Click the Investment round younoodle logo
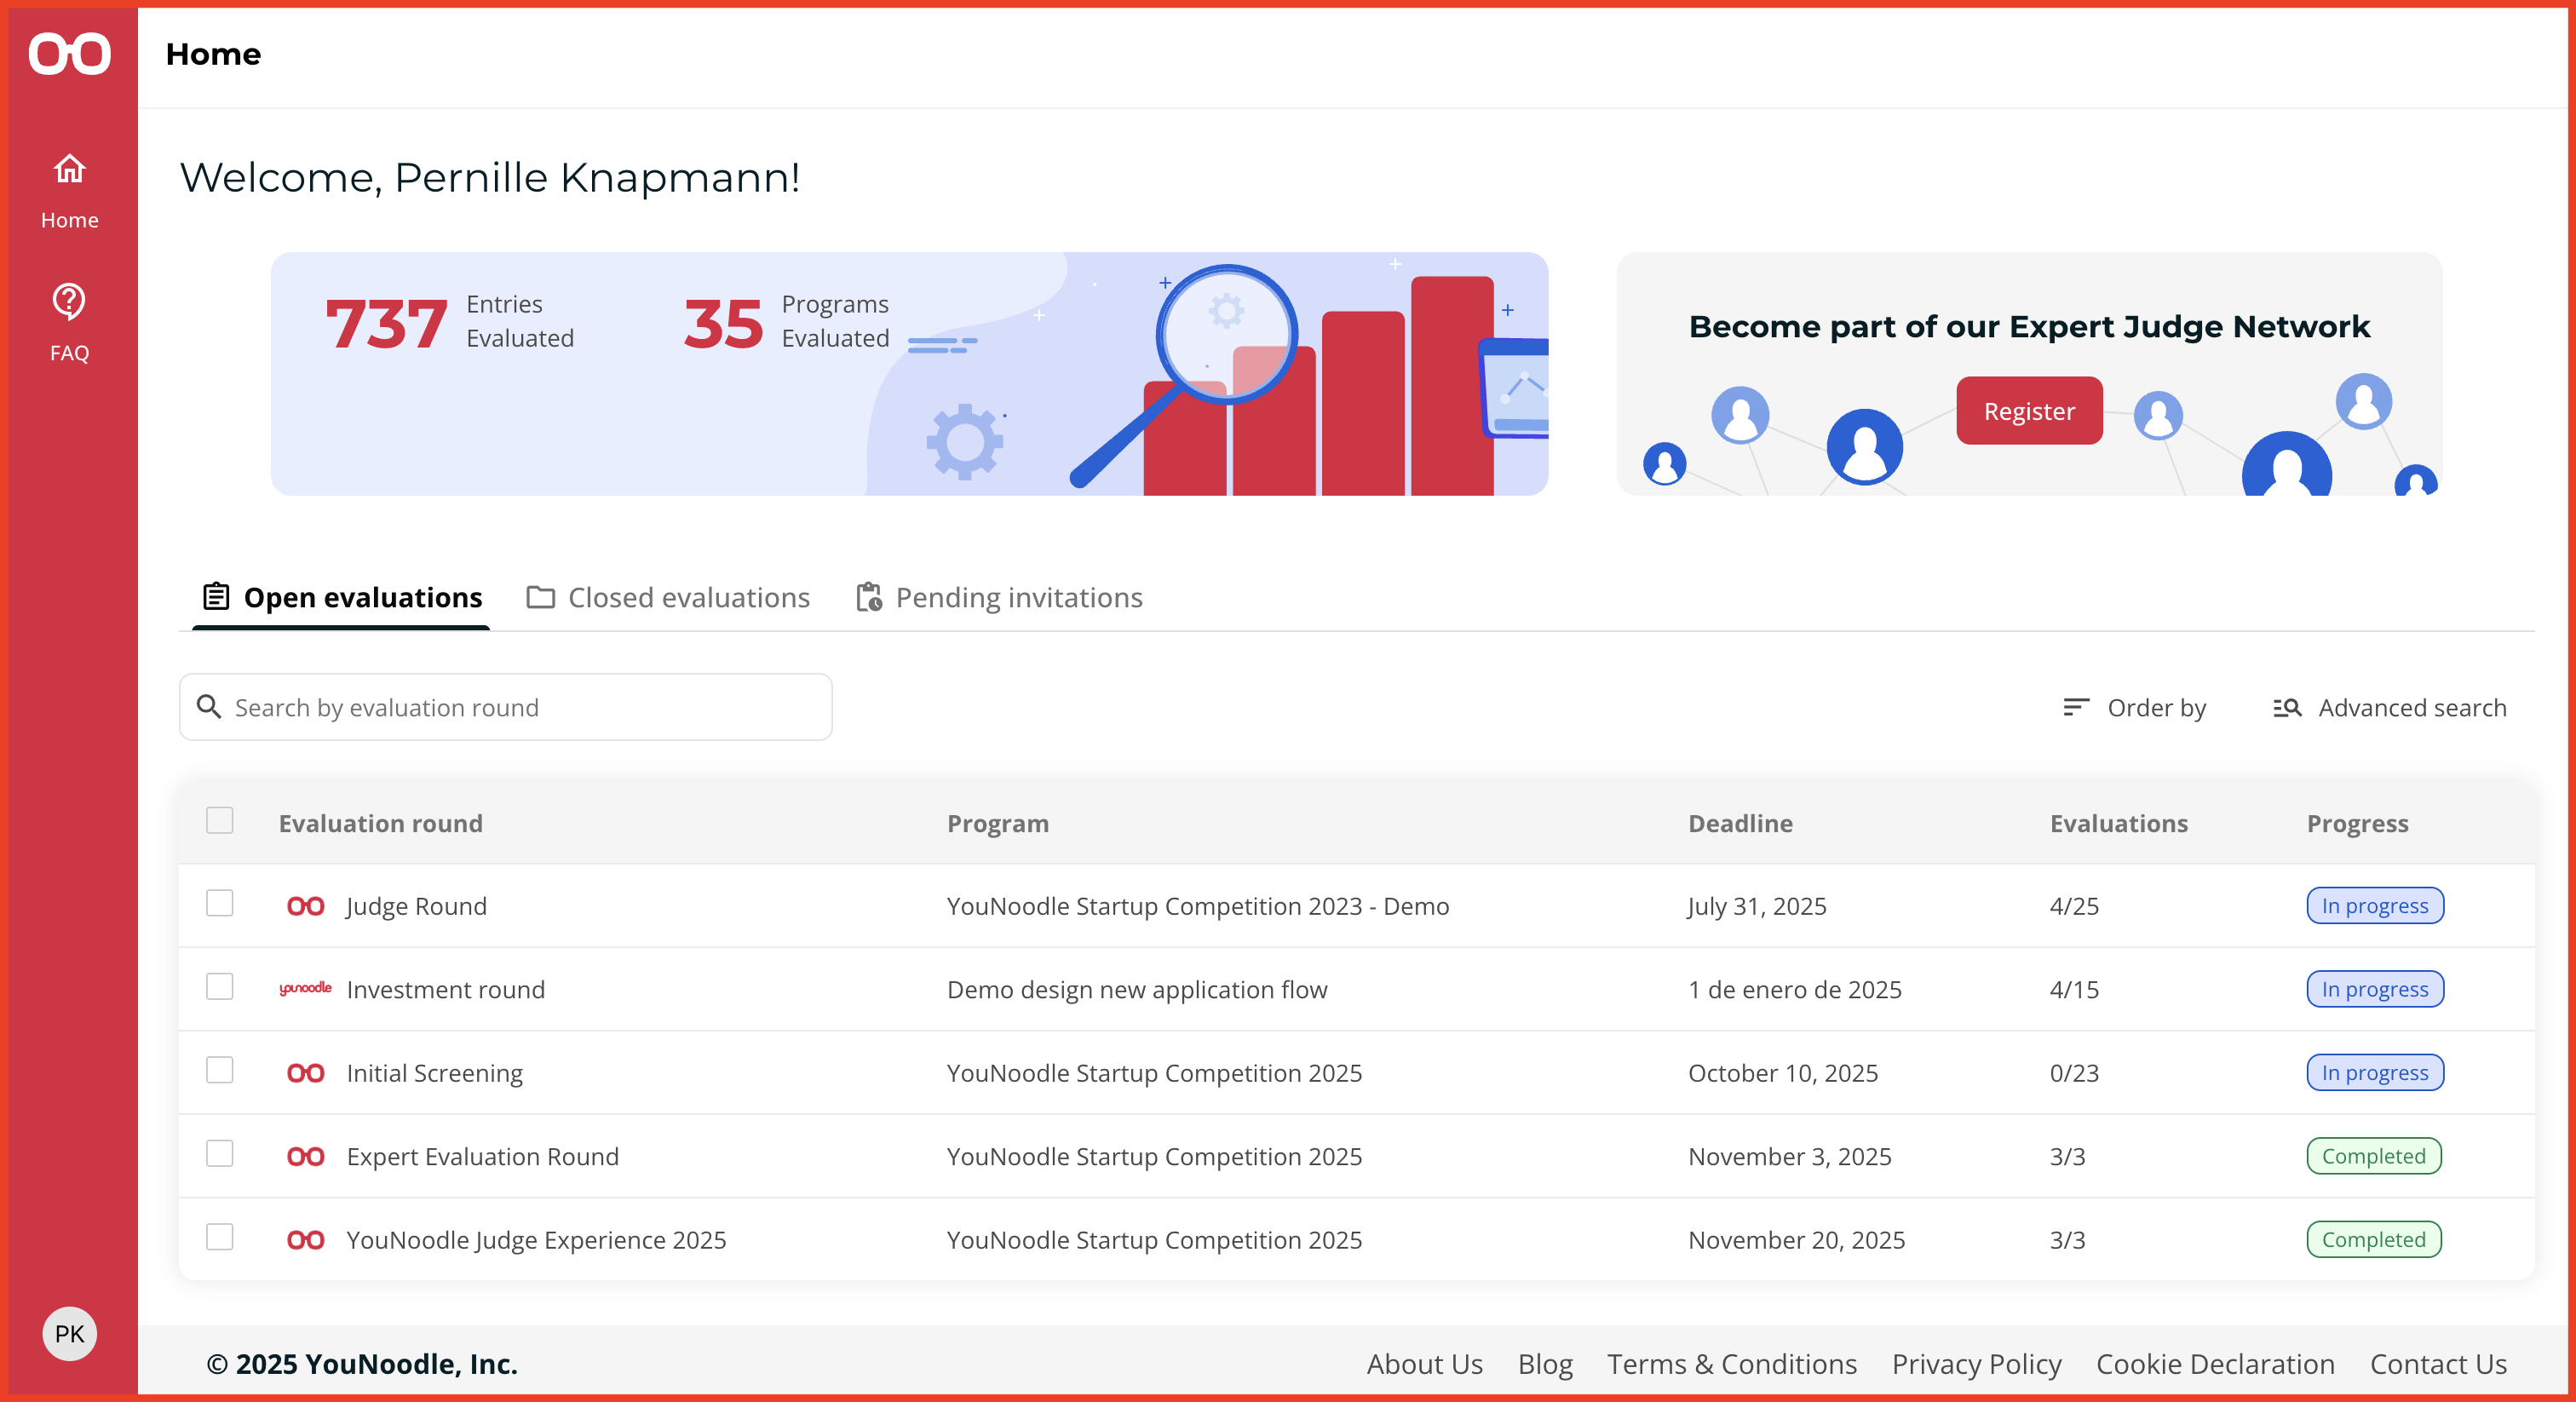Screen dimensions: 2576x1402 305,988
